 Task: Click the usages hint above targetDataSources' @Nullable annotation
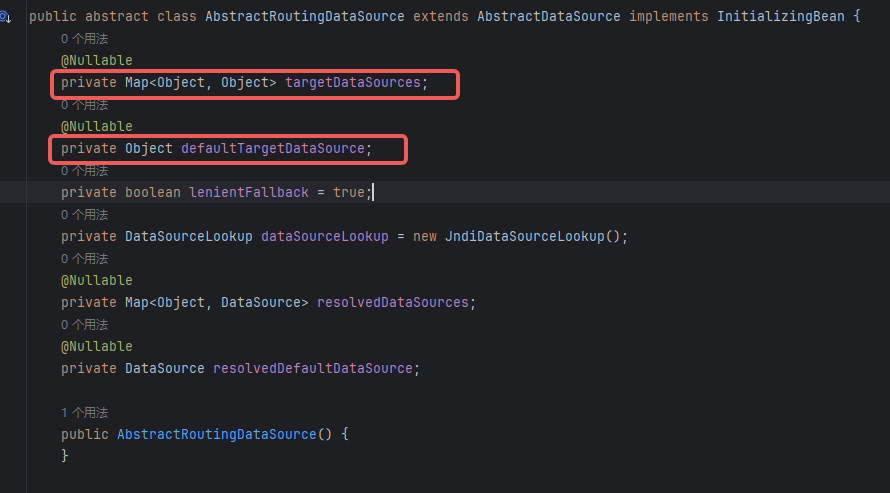pyautogui.click(x=84, y=38)
